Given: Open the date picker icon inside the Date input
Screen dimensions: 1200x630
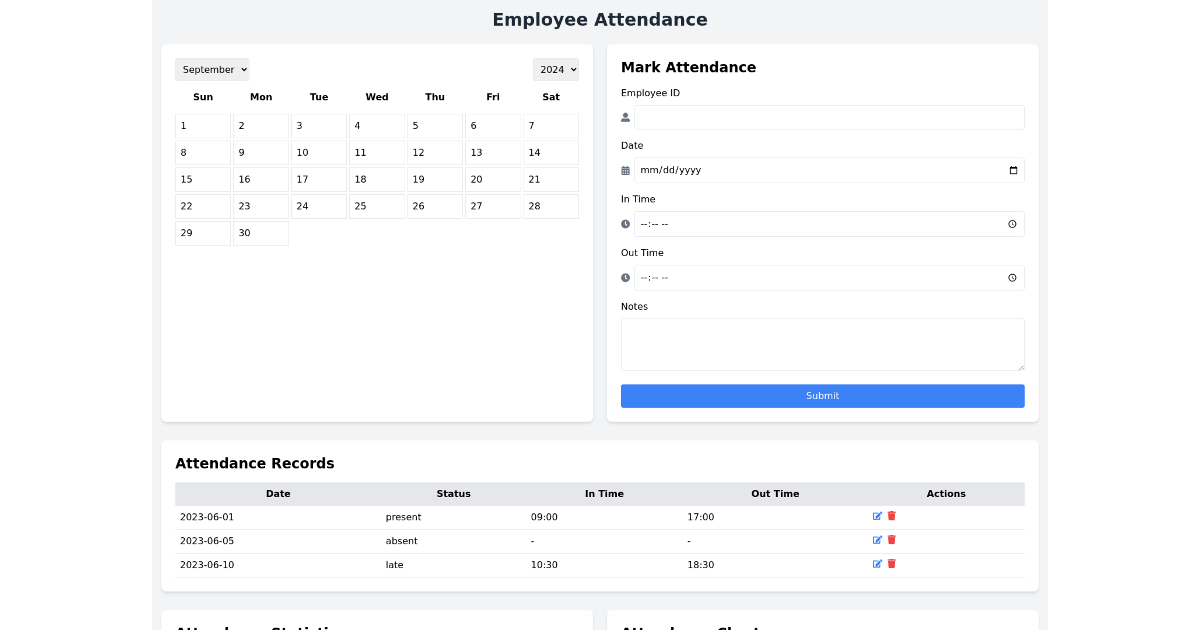Looking at the screenshot, I should point(1012,170).
